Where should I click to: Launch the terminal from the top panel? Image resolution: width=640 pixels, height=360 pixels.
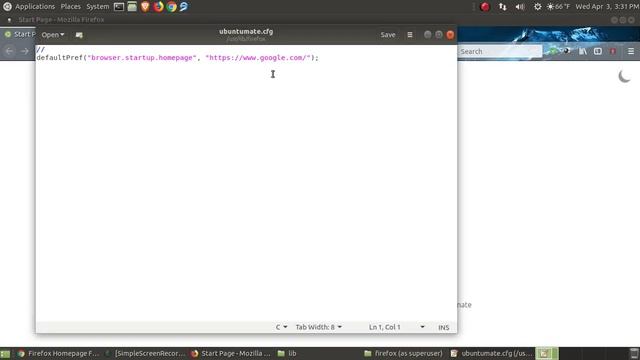[119, 7]
